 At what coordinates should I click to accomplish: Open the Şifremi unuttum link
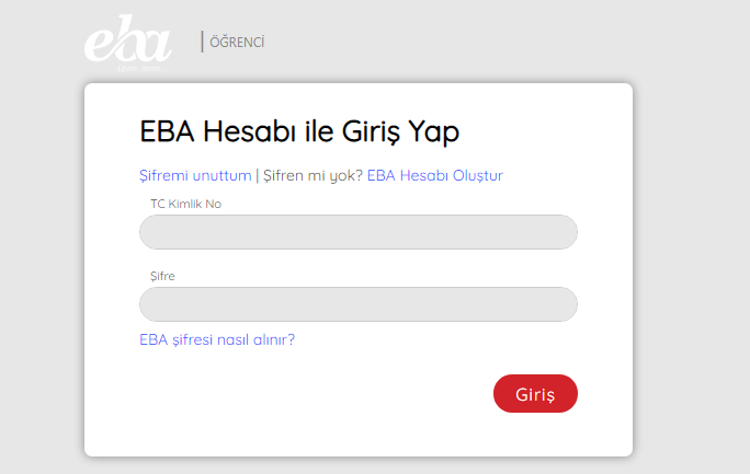pos(195,175)
